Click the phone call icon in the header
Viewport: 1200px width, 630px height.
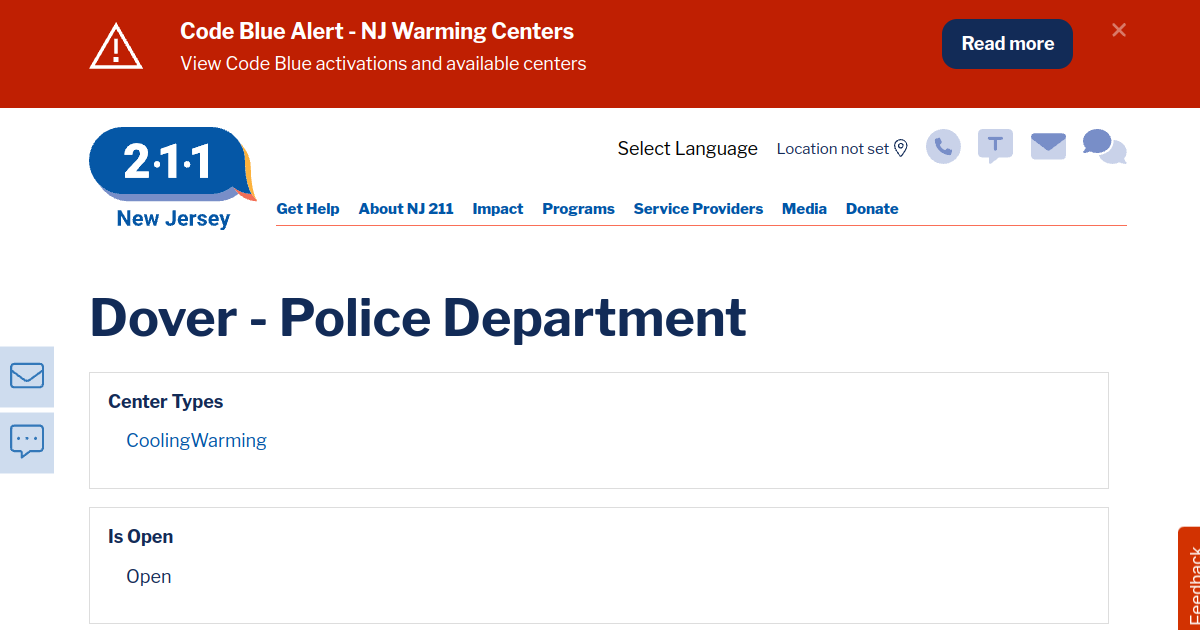tap(941, 146)
